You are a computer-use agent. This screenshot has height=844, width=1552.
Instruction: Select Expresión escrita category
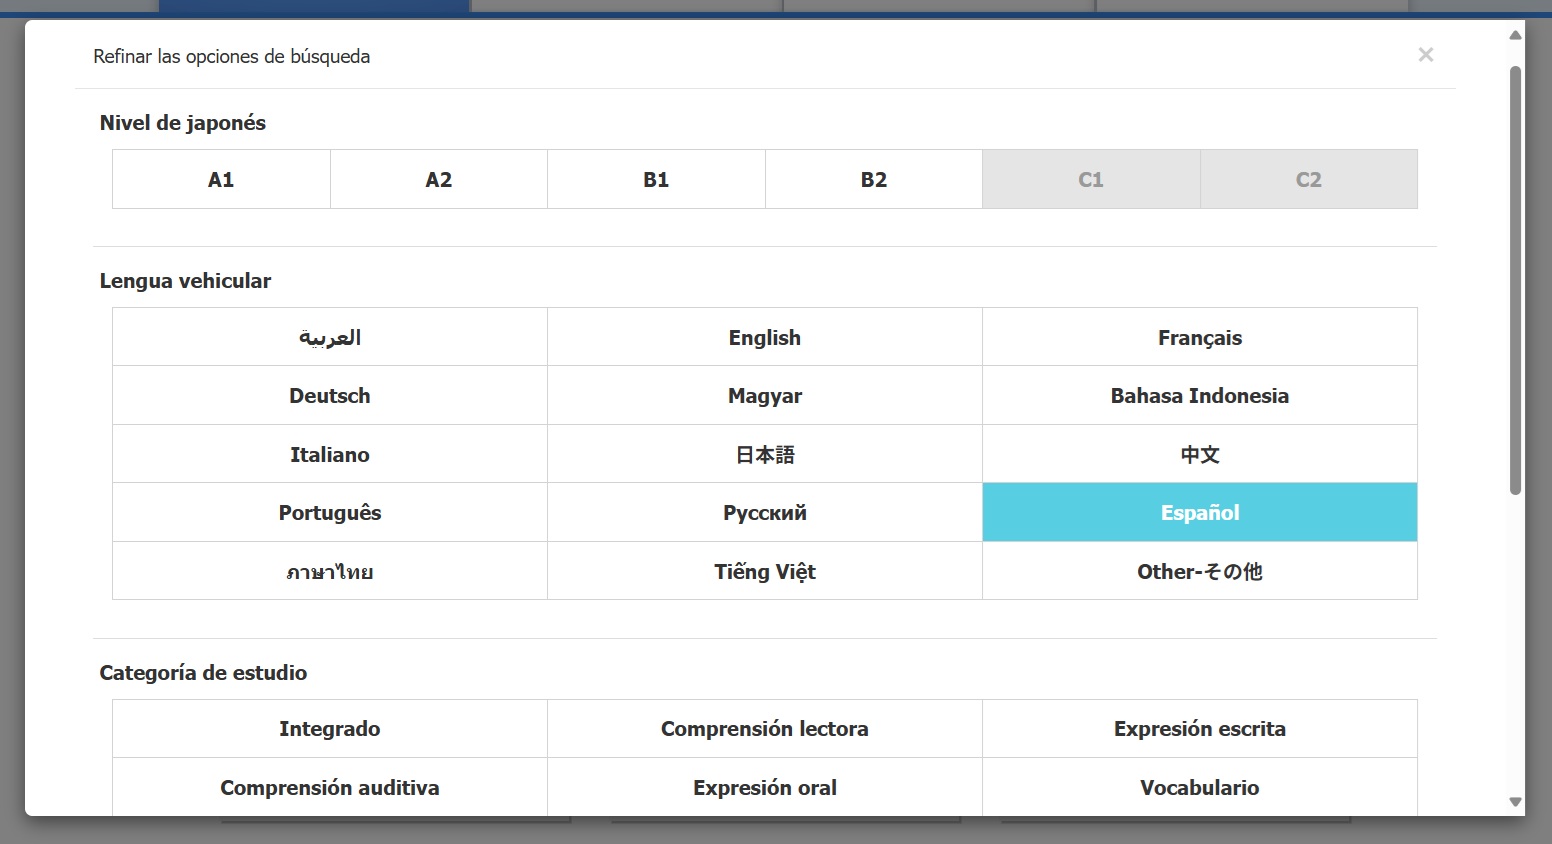(1199, 729)
